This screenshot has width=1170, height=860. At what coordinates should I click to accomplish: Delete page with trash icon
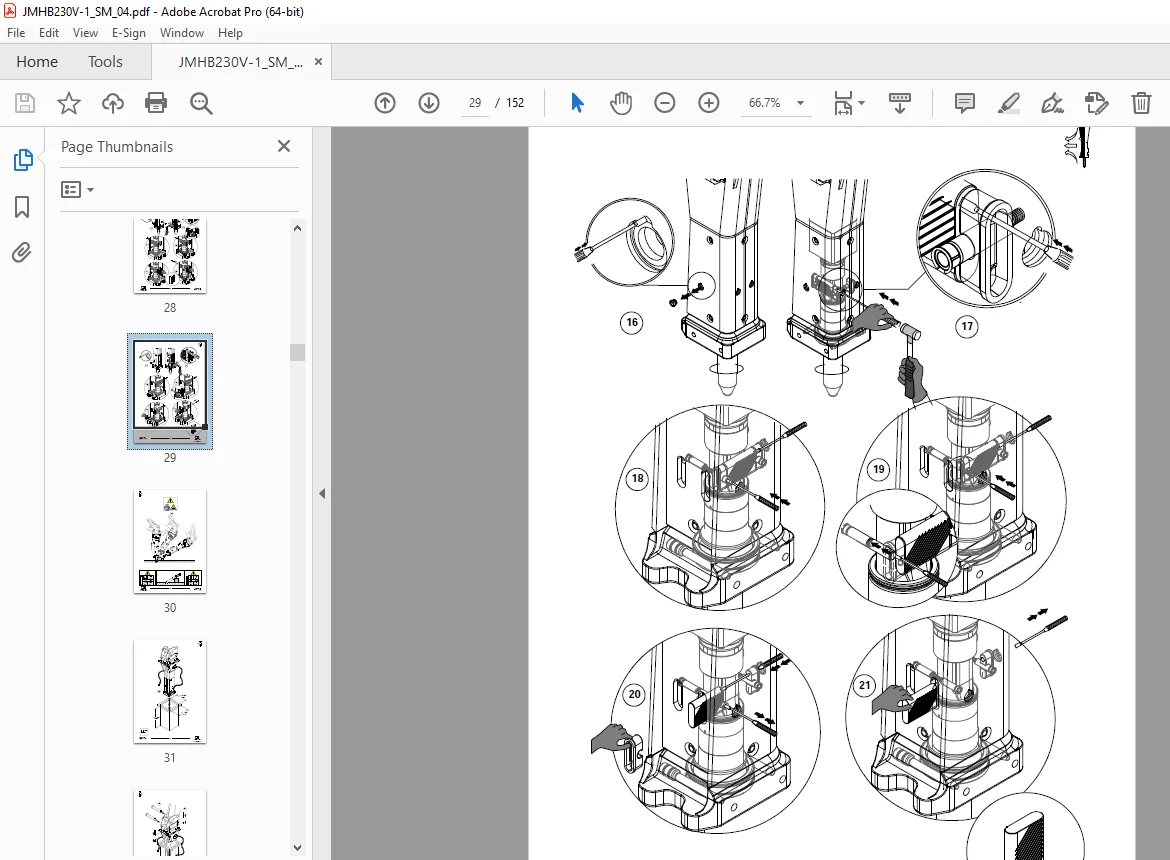1141,103
